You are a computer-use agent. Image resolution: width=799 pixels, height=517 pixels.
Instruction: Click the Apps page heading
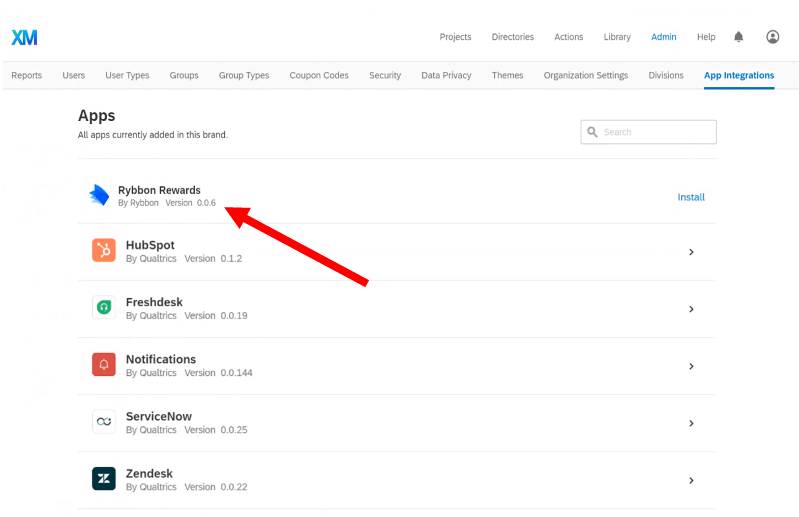coord(96,116)
